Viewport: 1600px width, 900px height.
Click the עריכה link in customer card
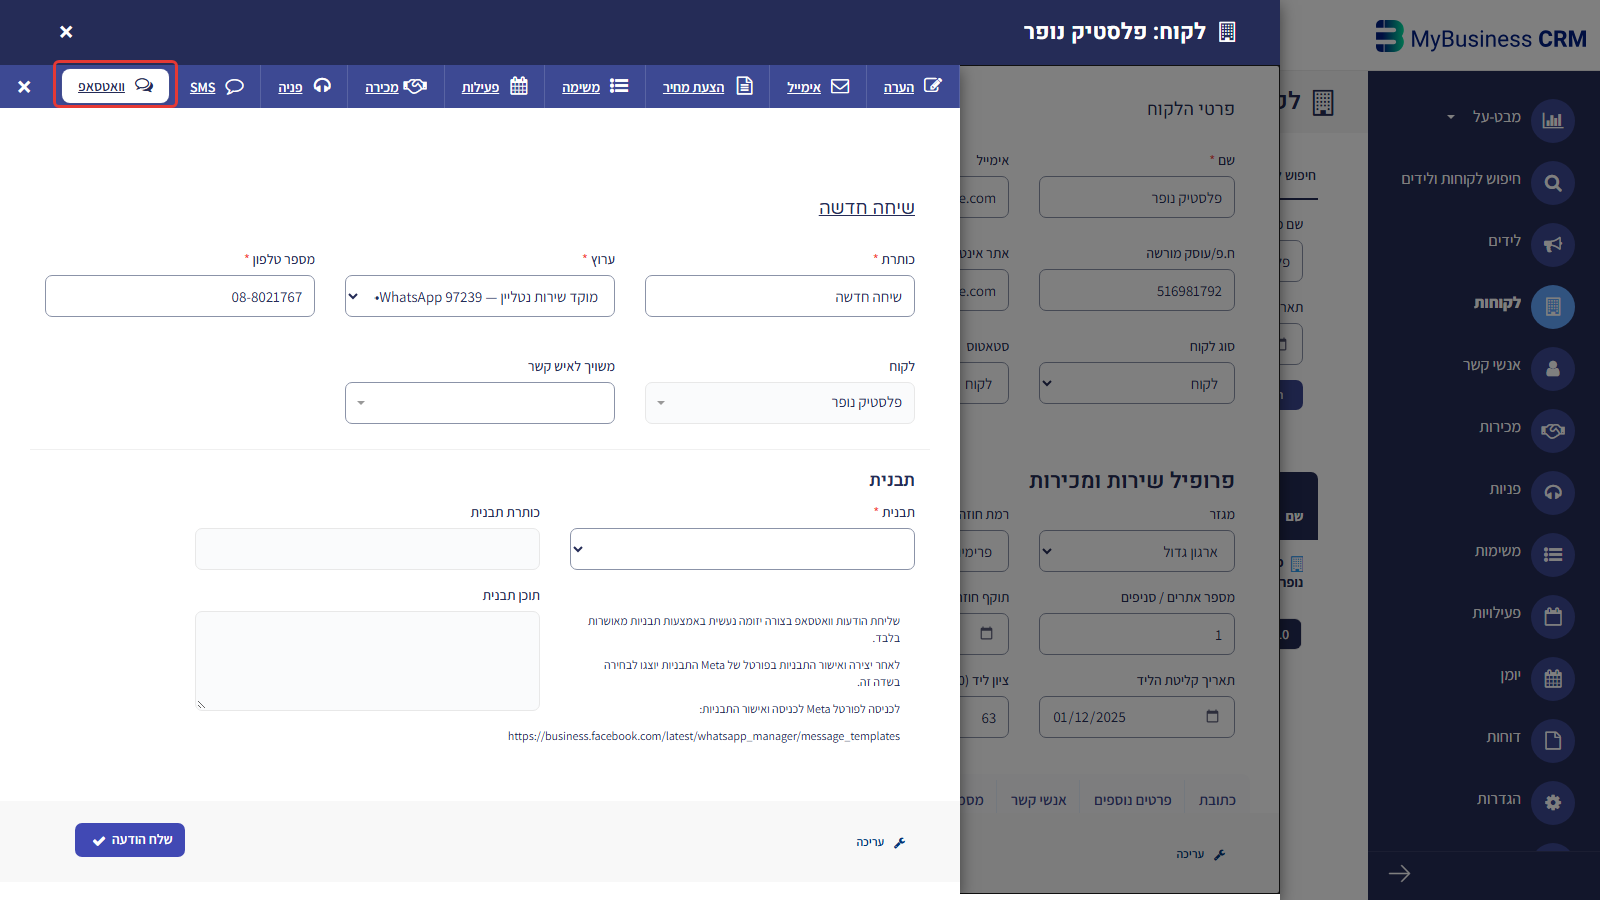1201,855
